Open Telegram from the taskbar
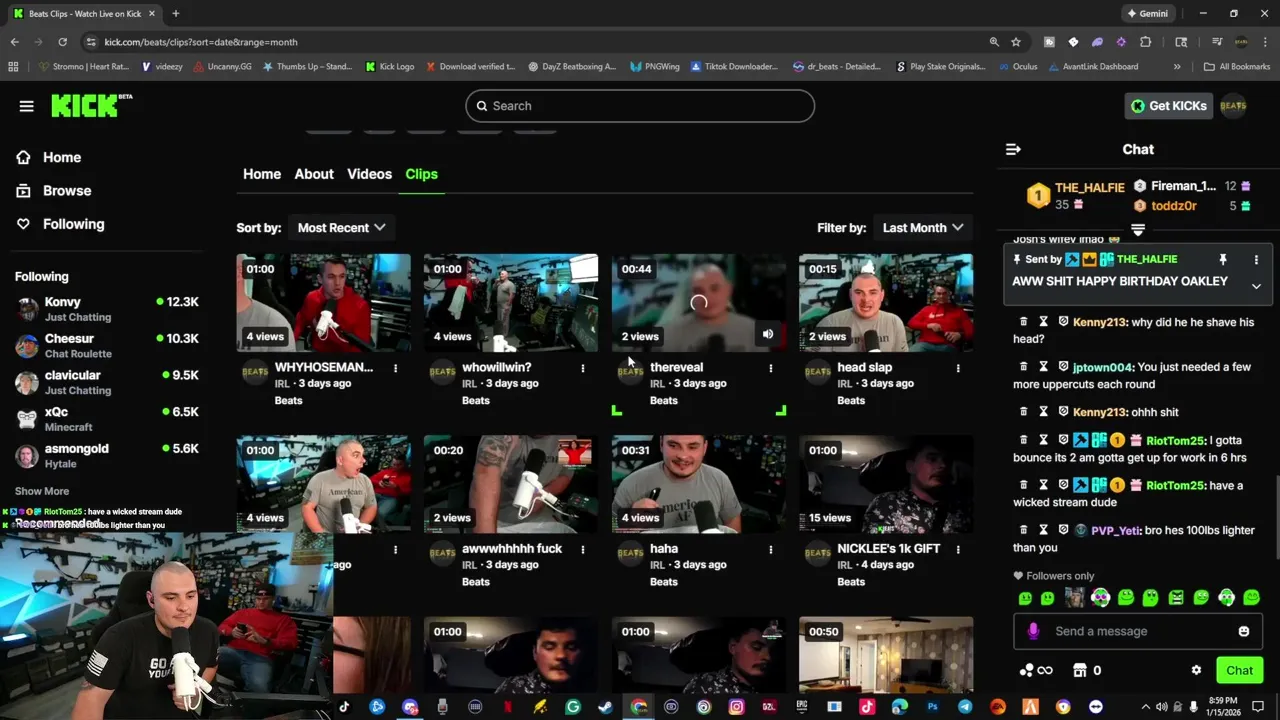This screenshot has height=720, width=1280. 965,707
